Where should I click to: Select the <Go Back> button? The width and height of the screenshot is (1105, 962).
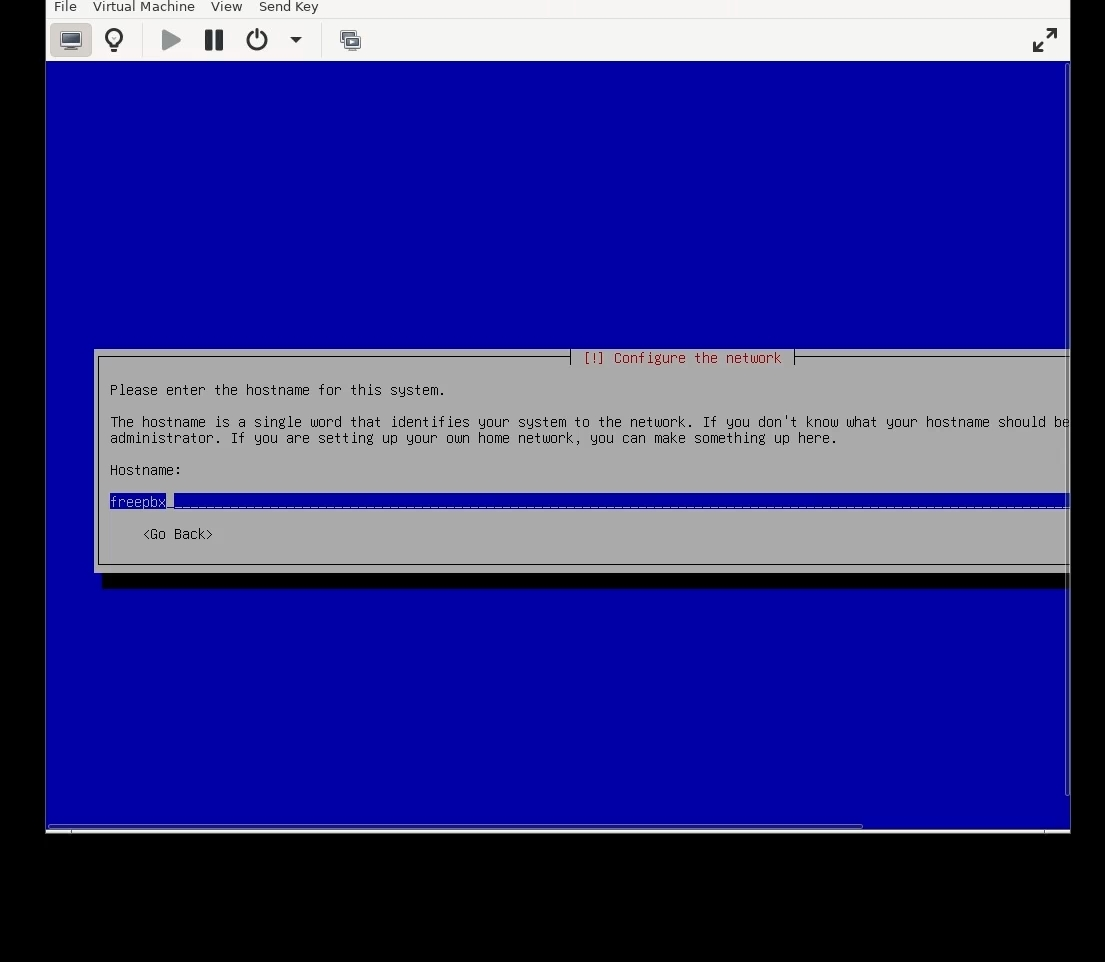click(178, 534)
